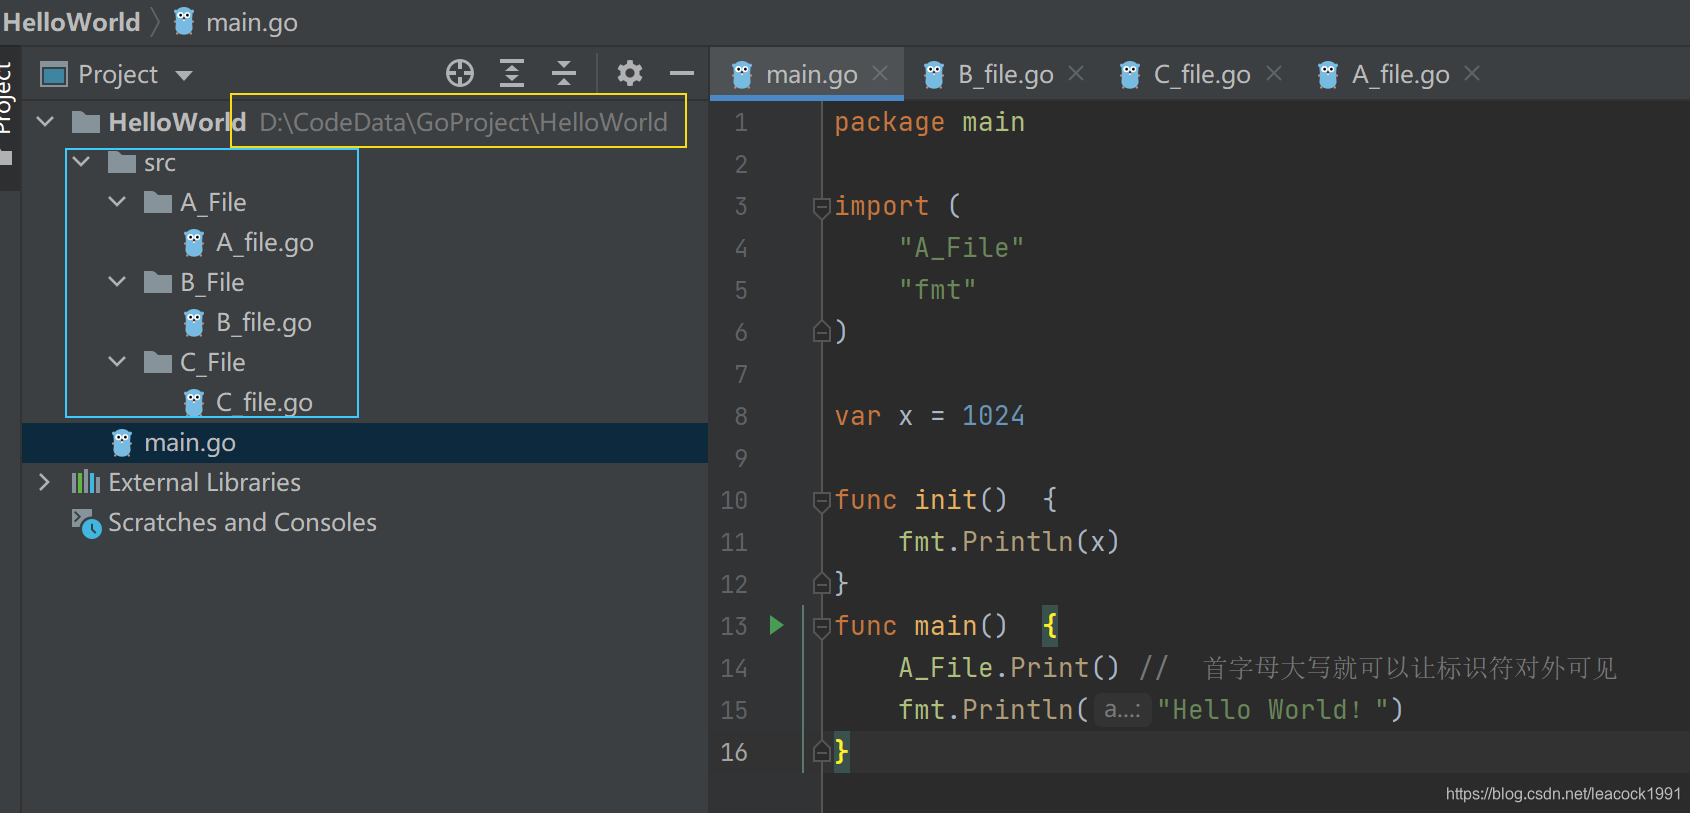Click the gopher icon beside B_file.go in tree

[194, 322]
